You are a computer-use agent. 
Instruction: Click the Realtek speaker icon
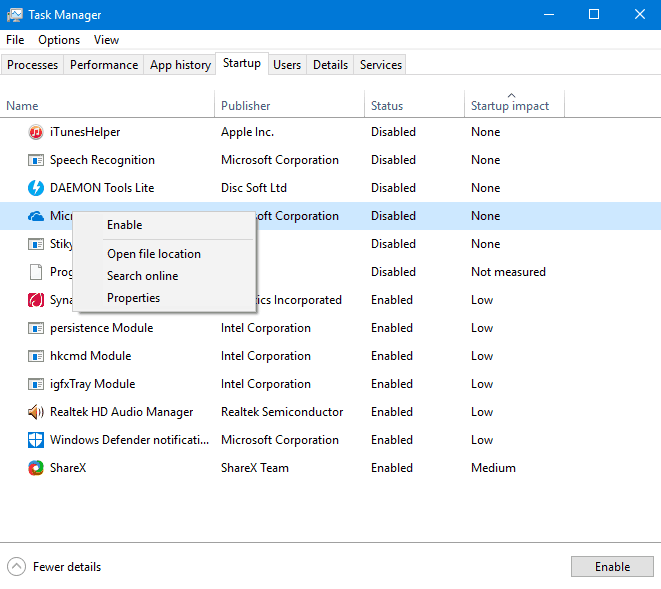click(36, 412)
